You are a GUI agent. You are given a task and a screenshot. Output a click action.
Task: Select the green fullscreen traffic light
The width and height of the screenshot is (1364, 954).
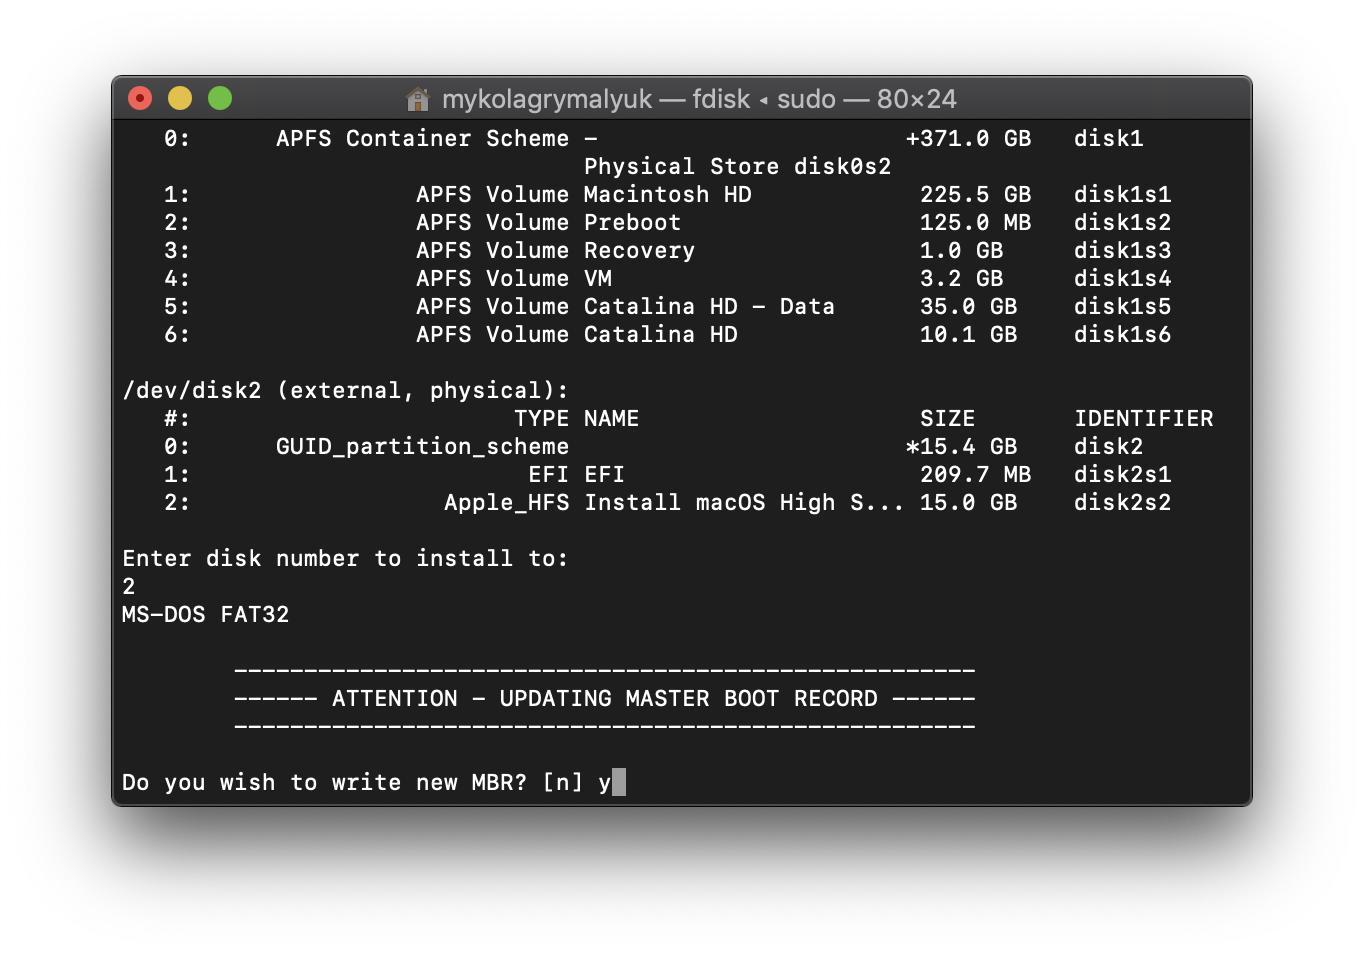[x=220, y=97]
